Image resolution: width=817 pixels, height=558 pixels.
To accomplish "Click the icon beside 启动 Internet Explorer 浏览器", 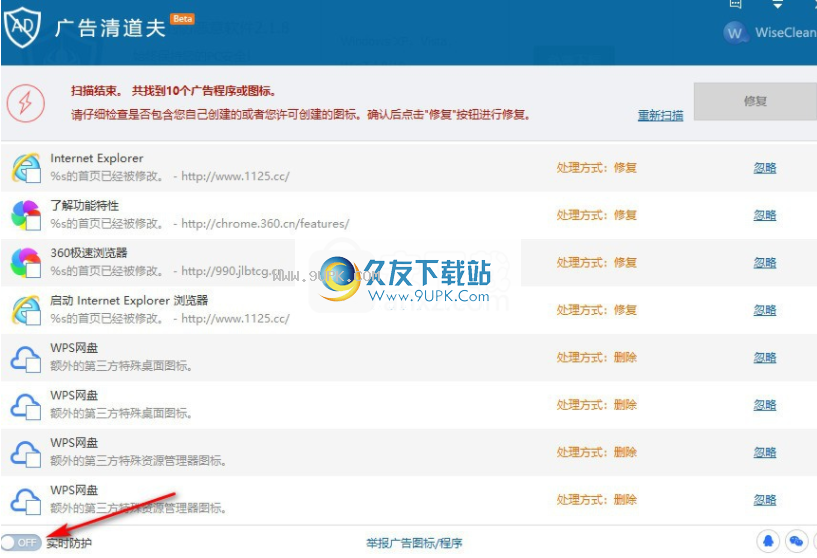I will click(x=26, y=310).
